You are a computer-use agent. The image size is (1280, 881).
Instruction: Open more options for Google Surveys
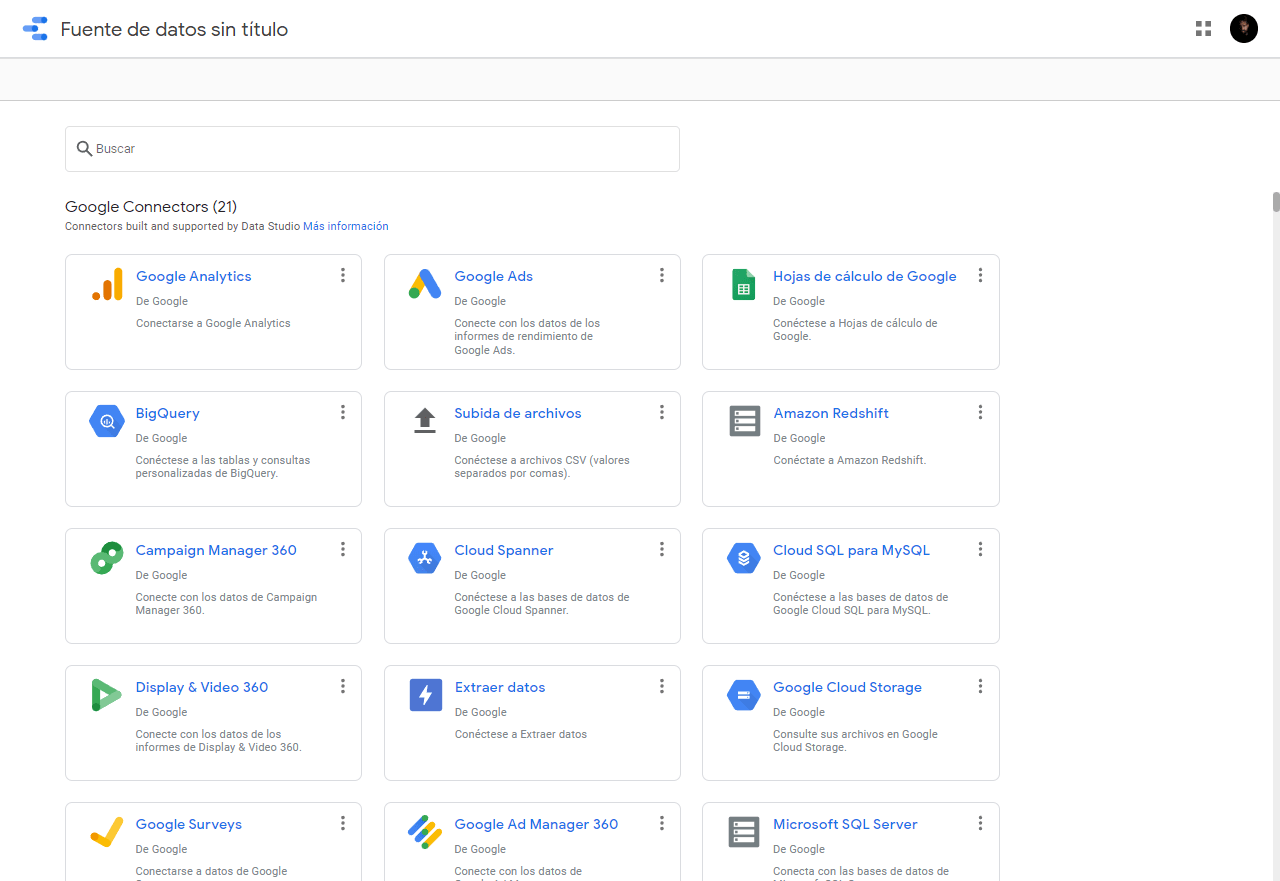pos(343,823)
